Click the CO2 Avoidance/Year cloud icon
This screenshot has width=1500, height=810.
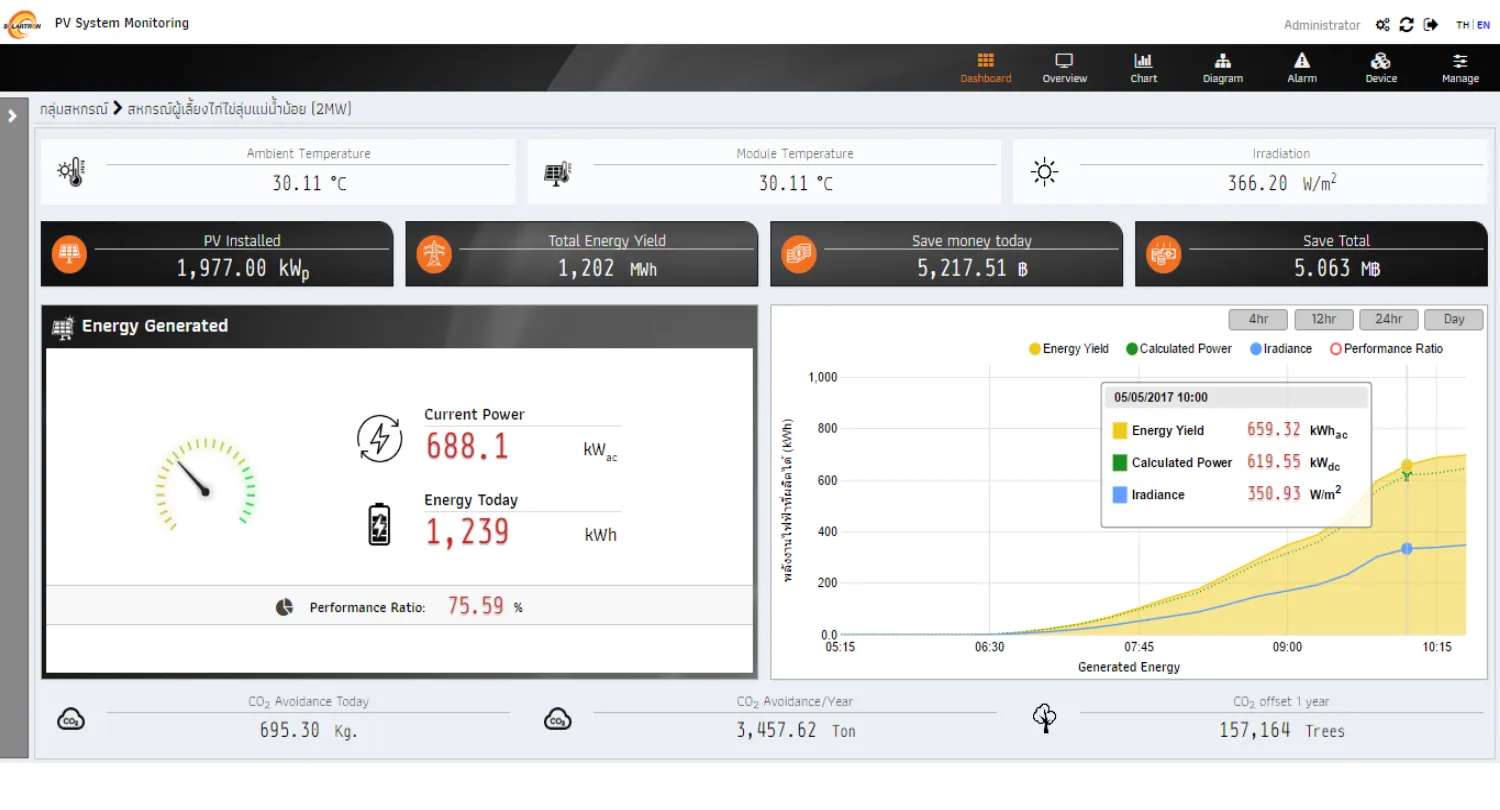[x=558, y=718]
